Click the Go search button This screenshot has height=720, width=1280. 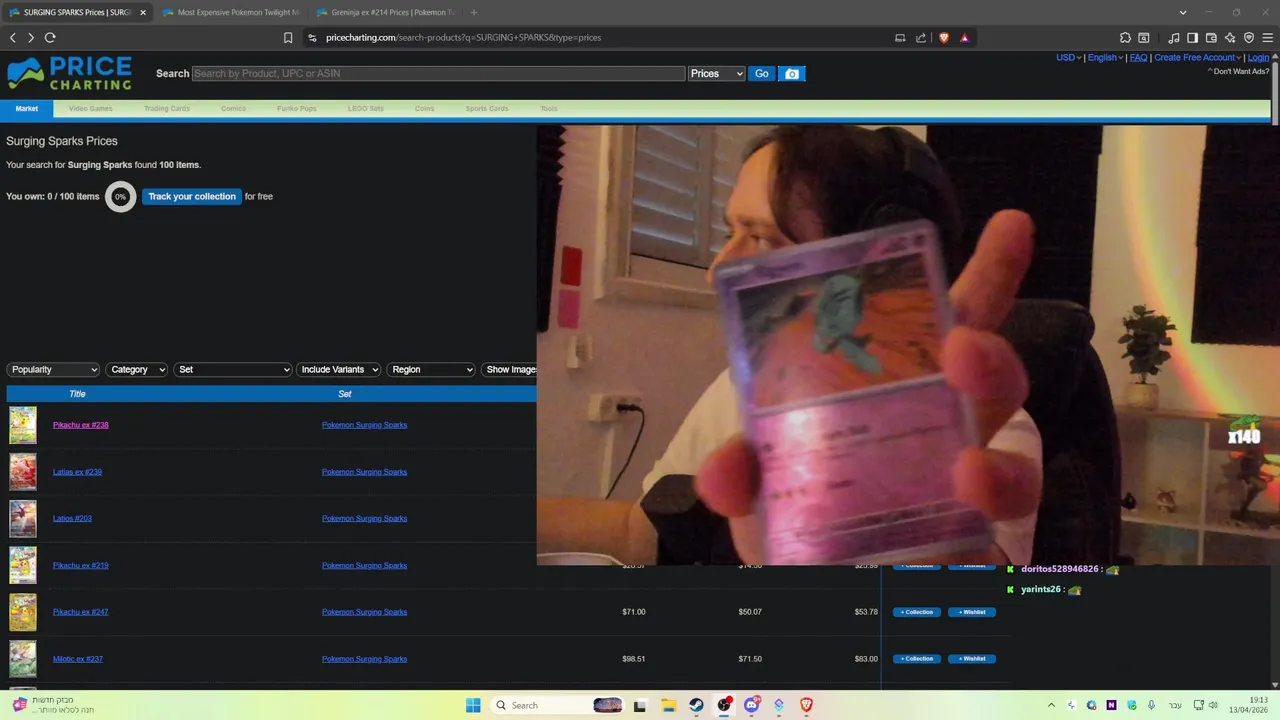(x=762, y=73)
